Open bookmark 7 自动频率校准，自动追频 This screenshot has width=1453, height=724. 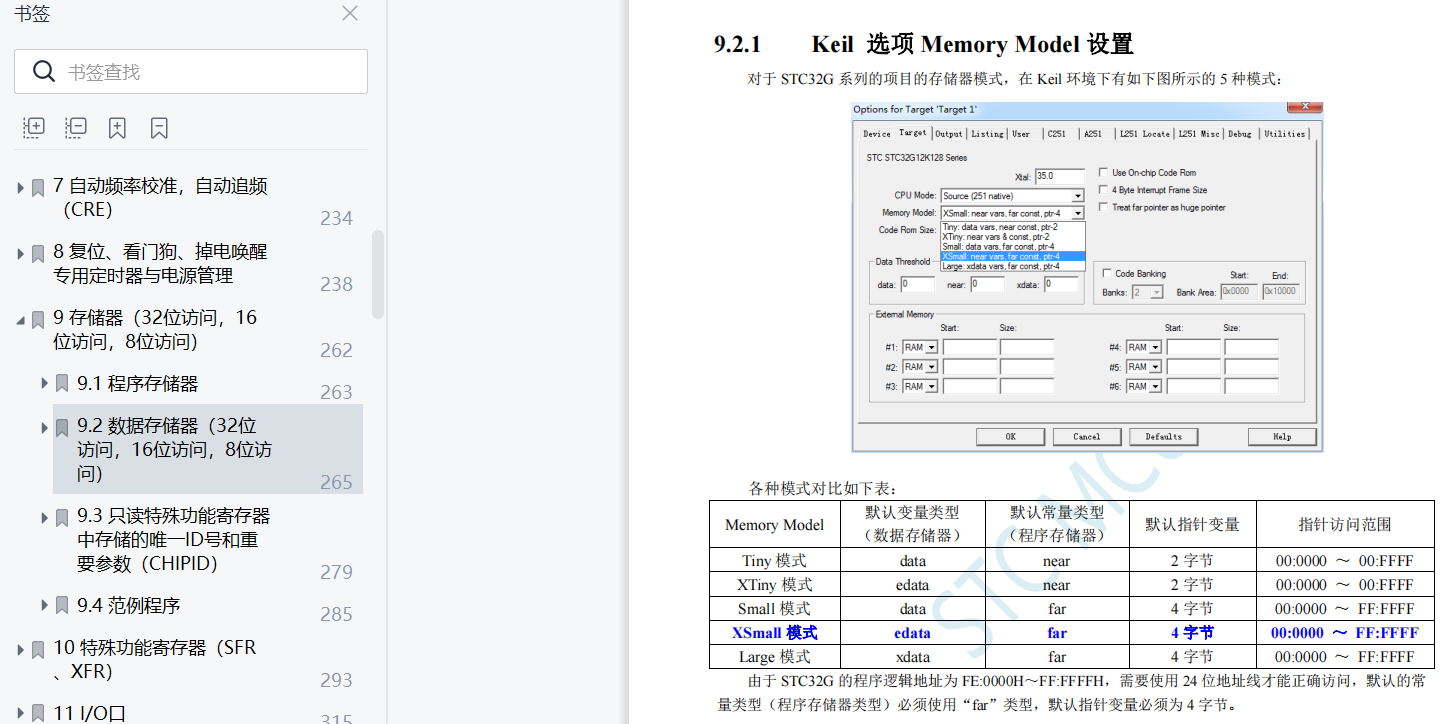coord(160,197)
